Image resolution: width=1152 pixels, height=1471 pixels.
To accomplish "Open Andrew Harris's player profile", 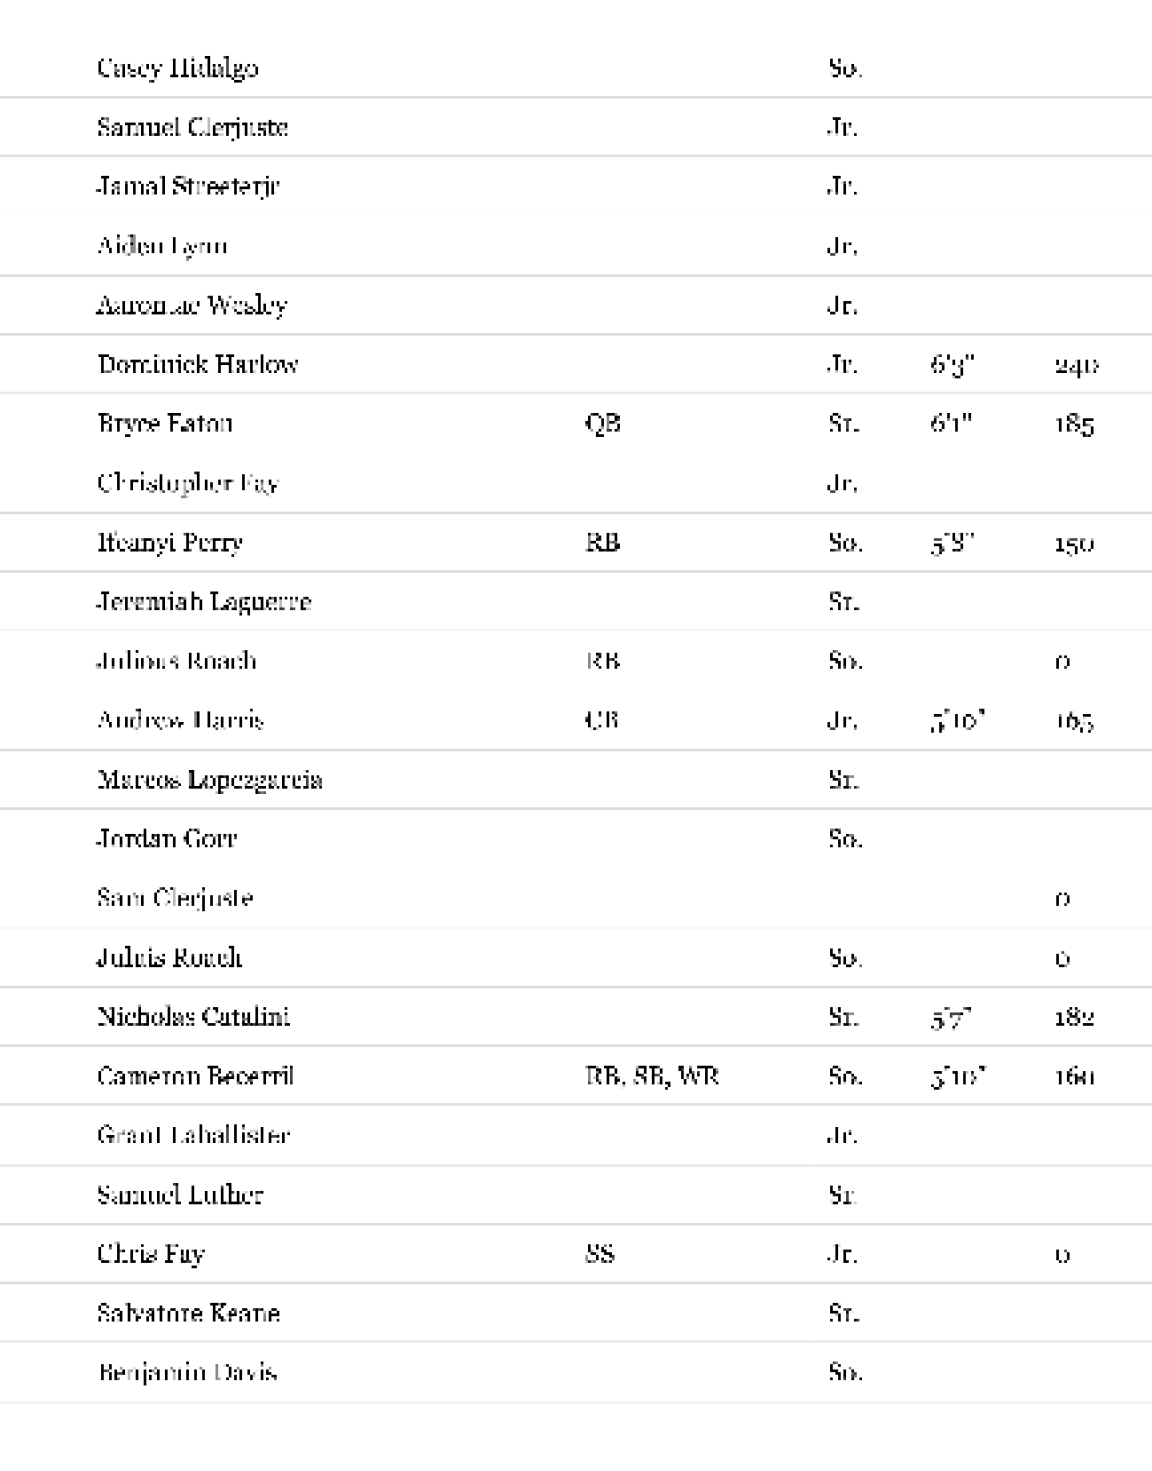I will 181,720.
